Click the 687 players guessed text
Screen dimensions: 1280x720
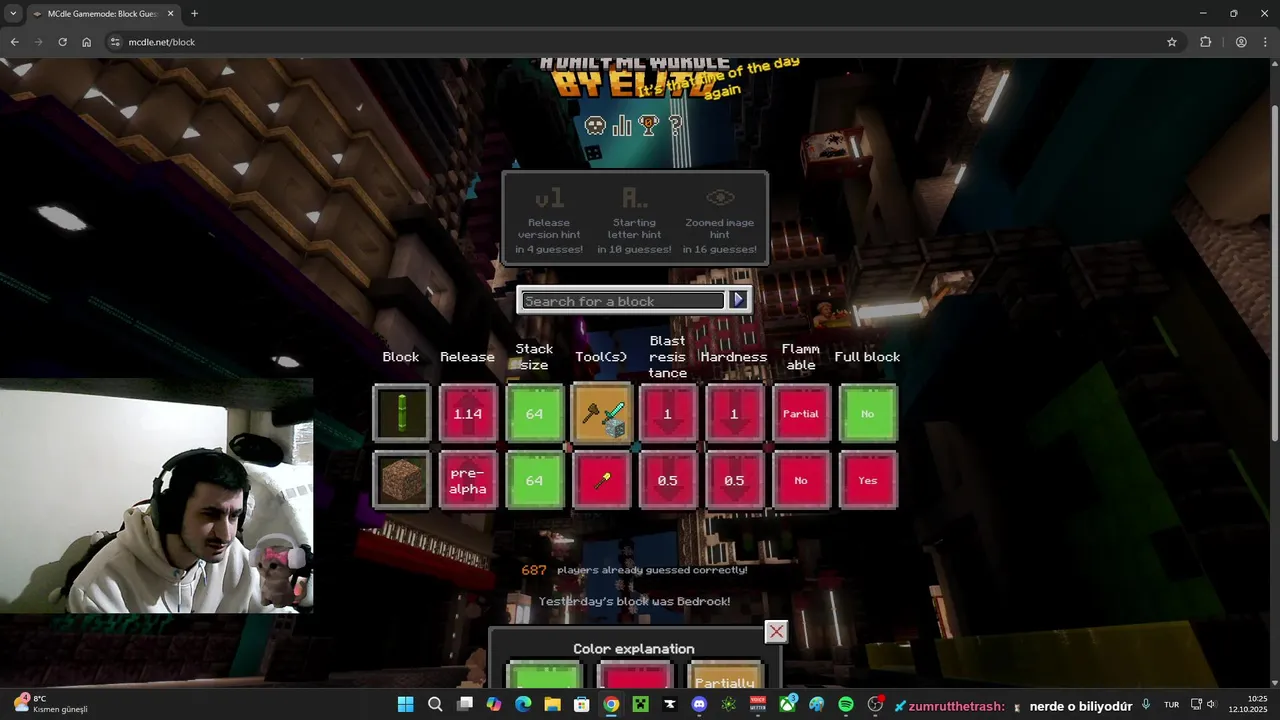[x=634, y=570]
